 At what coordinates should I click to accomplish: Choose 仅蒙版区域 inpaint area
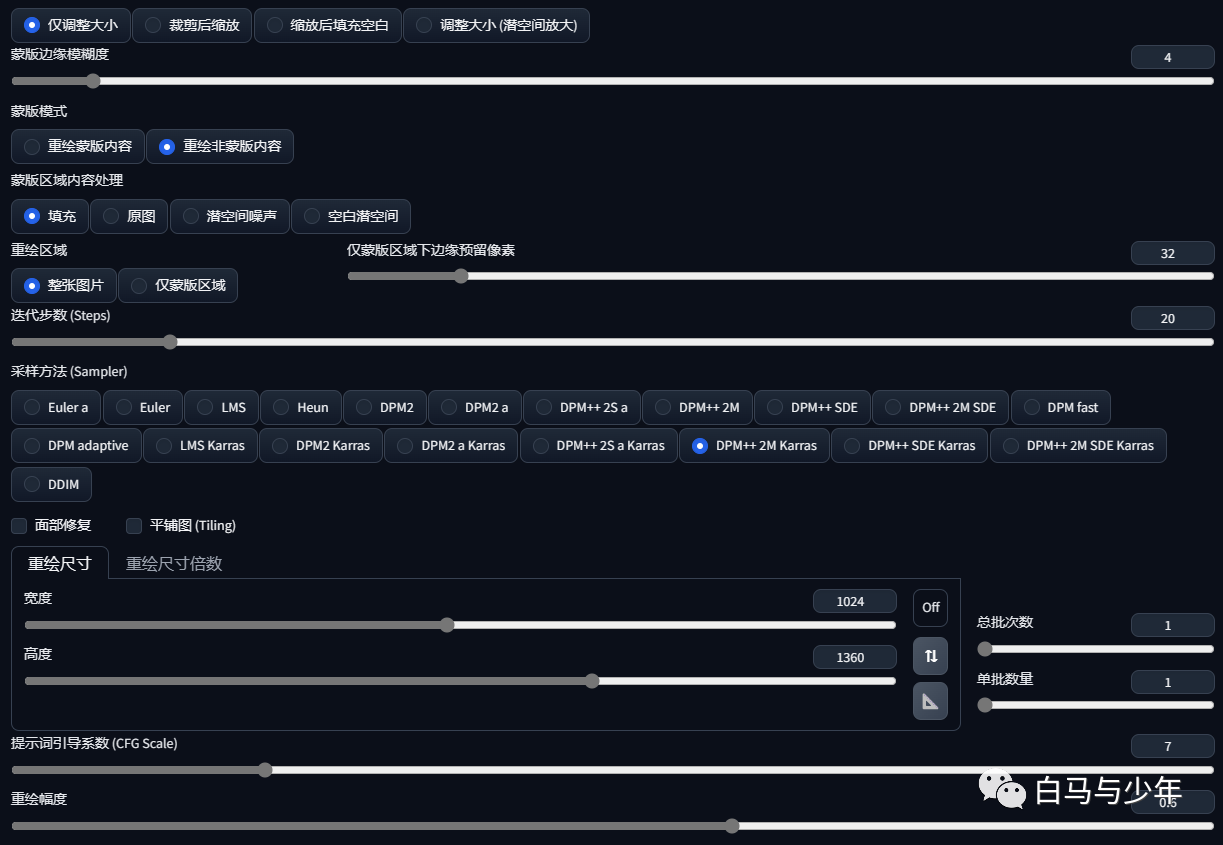pyautogui.click(x=178, y=285)
